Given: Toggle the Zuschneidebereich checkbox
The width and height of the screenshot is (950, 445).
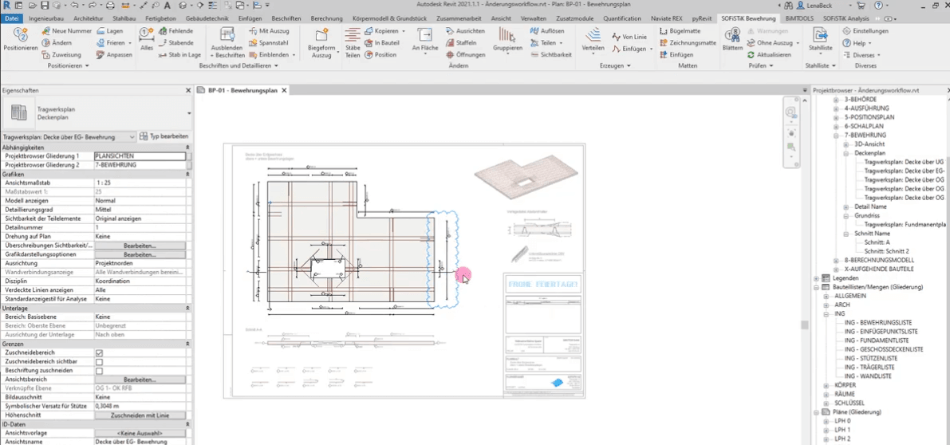Looking at the screenshot, I should point(99,353).
